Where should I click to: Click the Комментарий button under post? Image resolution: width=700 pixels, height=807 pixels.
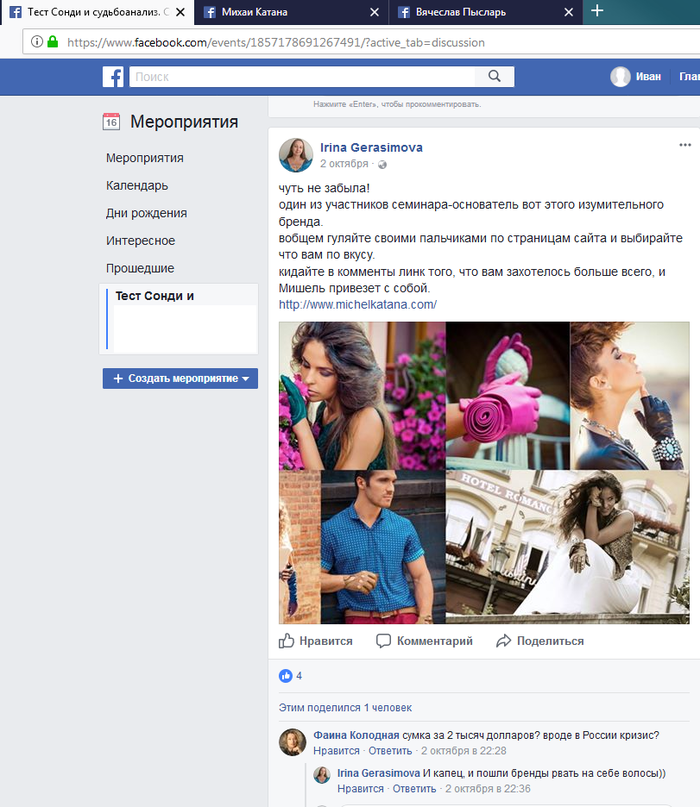click(x=425, y=641)
